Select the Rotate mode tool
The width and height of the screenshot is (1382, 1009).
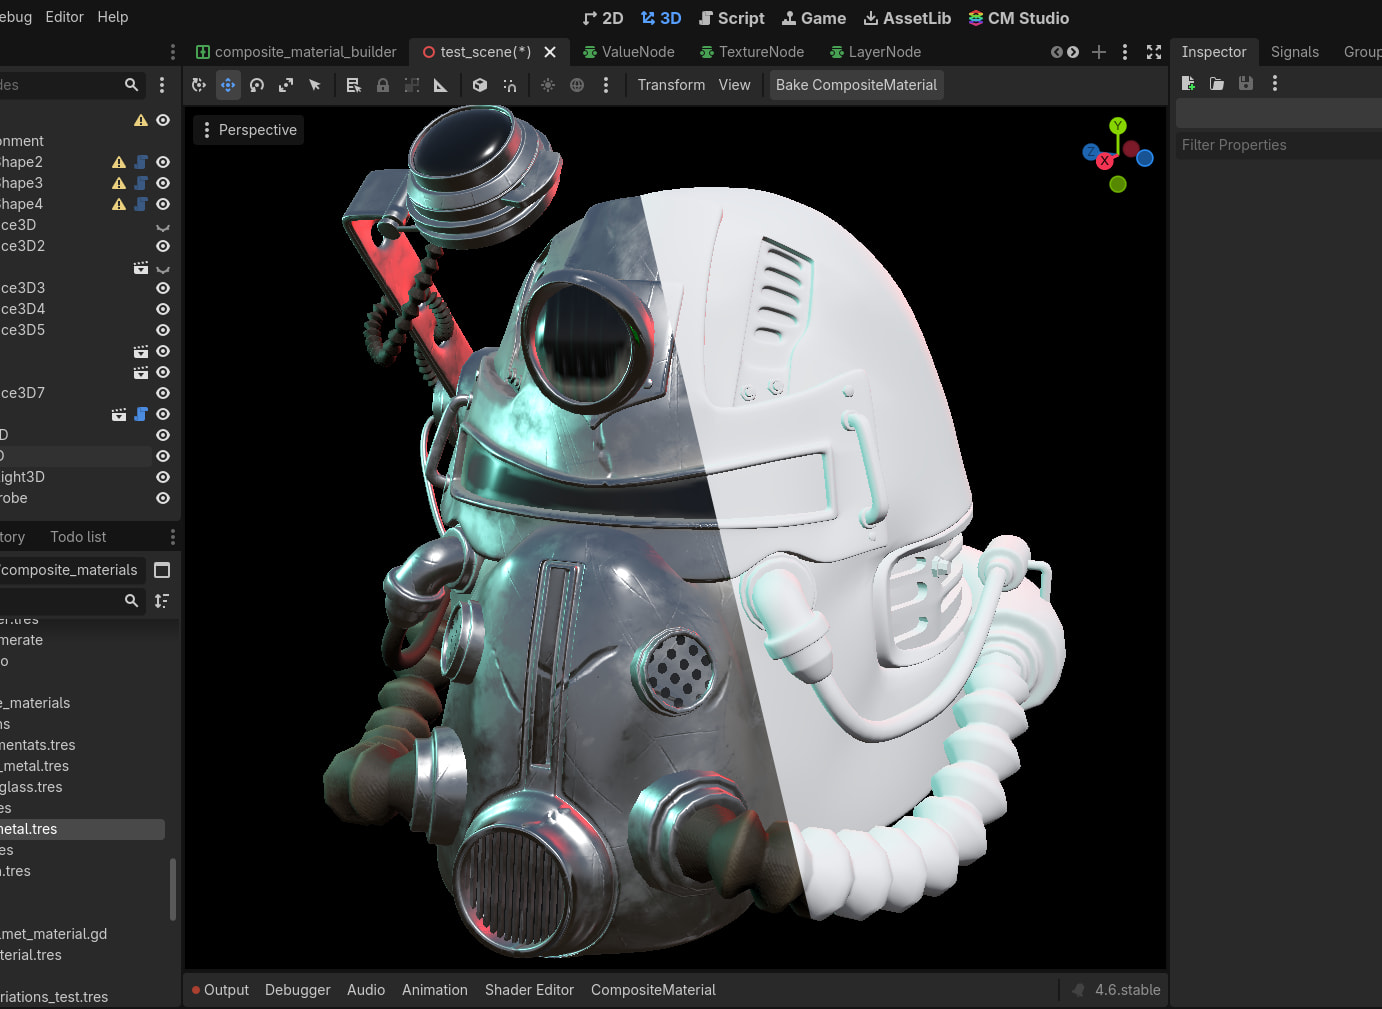pyautogui.click(x=257, y=86)
